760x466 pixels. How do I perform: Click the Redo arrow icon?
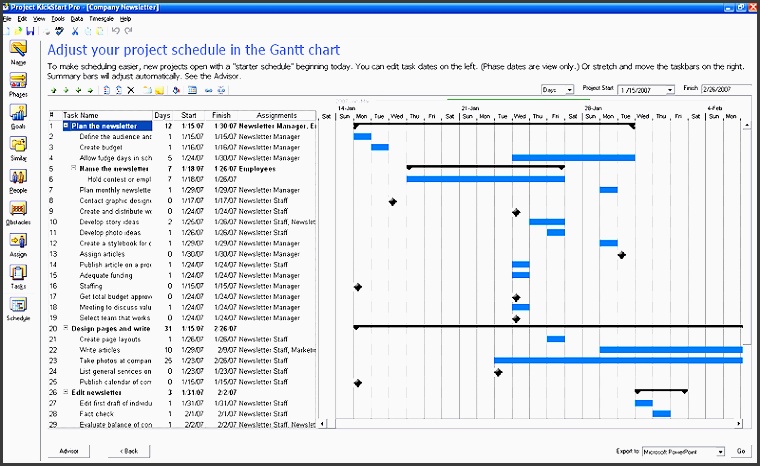128,31
